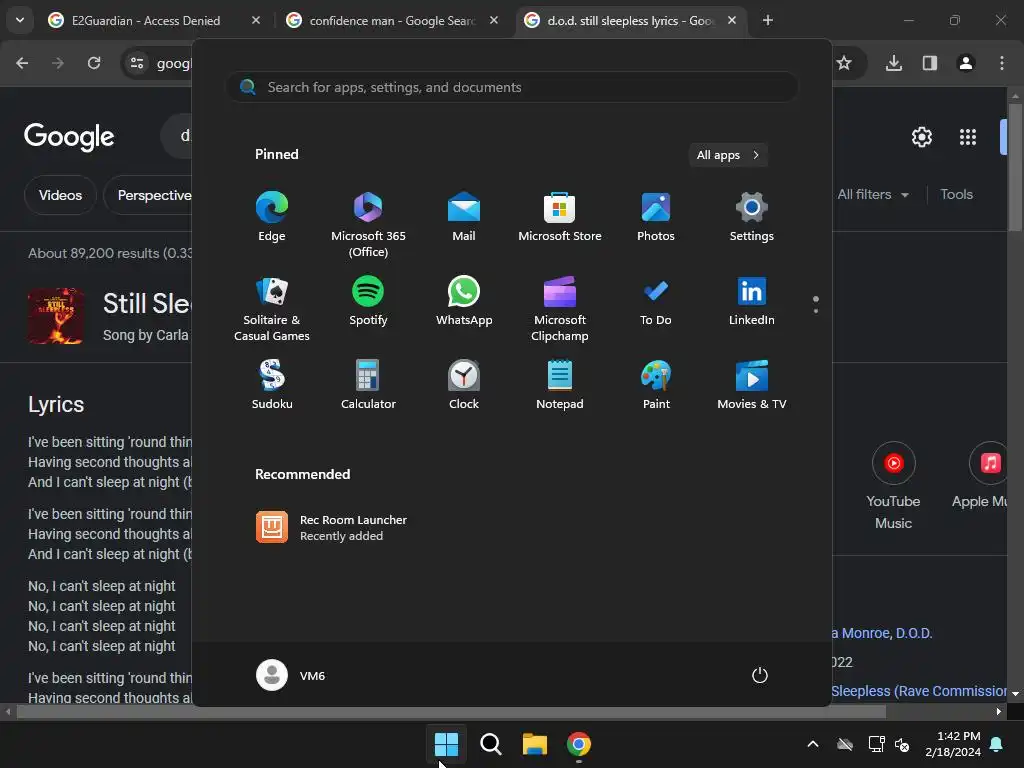Open Edge from pinned apps
This screenshot has height=768, width=1024.
[272, 217]
